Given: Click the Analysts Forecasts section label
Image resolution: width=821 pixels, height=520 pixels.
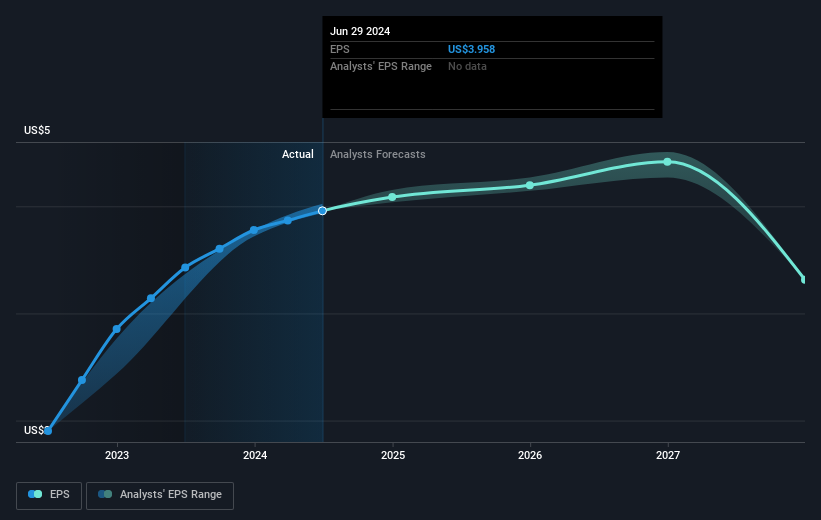Looking at the screenshot, I should coord(378,154).
